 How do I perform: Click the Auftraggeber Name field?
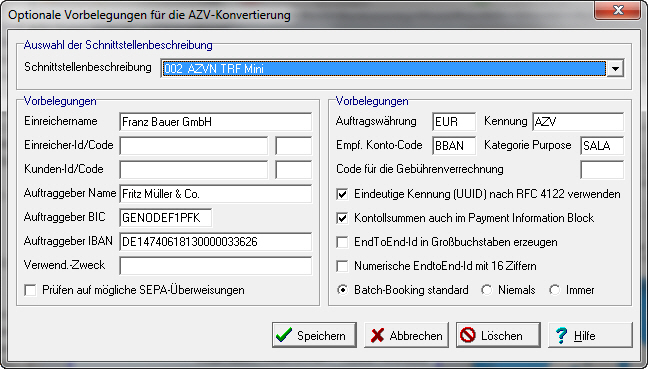point(215,194)
